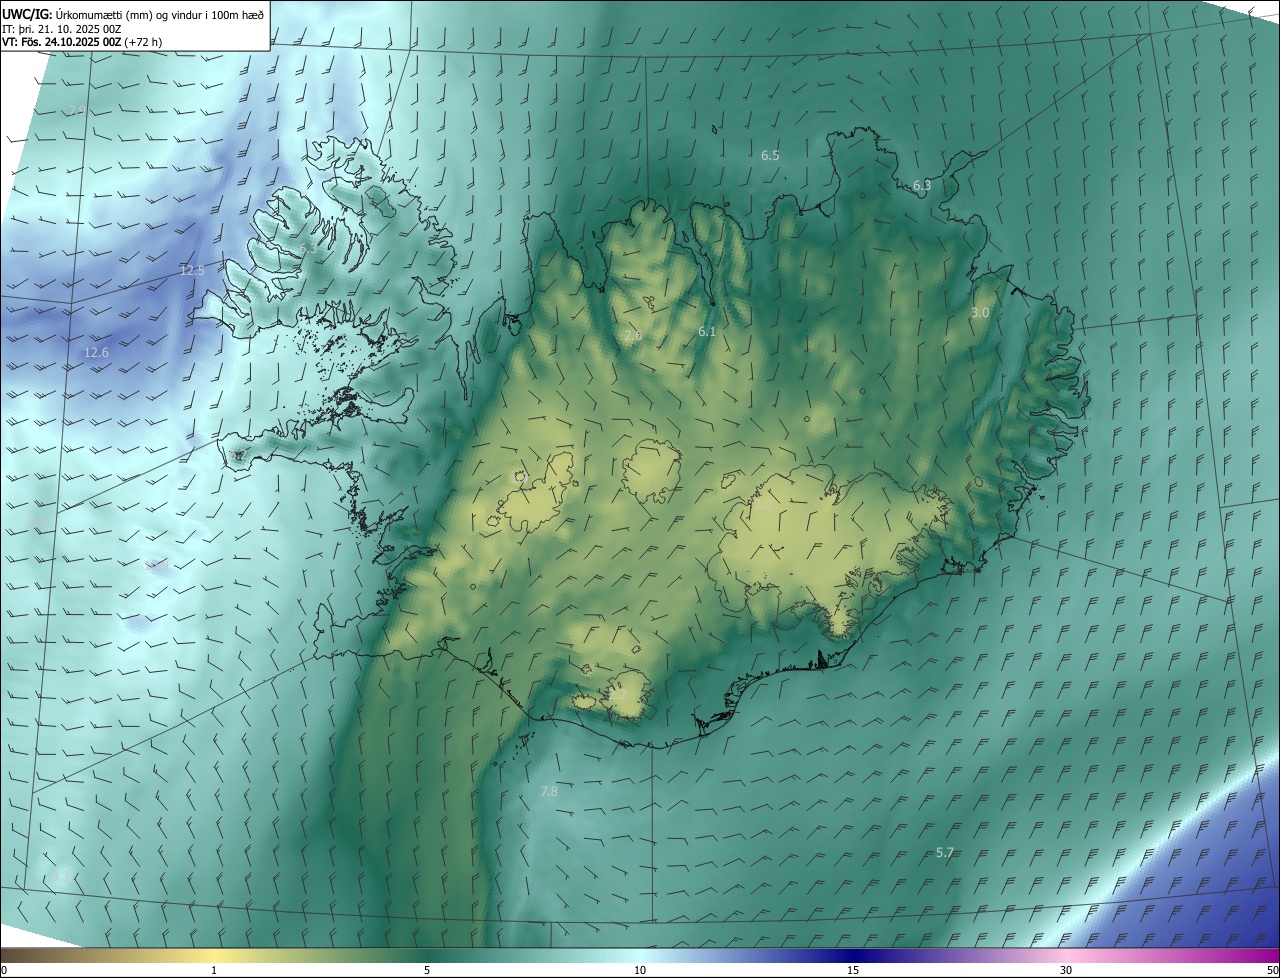Click the 30 tick on the color scale
The image size is (1280, 978).
point(1066,970)
